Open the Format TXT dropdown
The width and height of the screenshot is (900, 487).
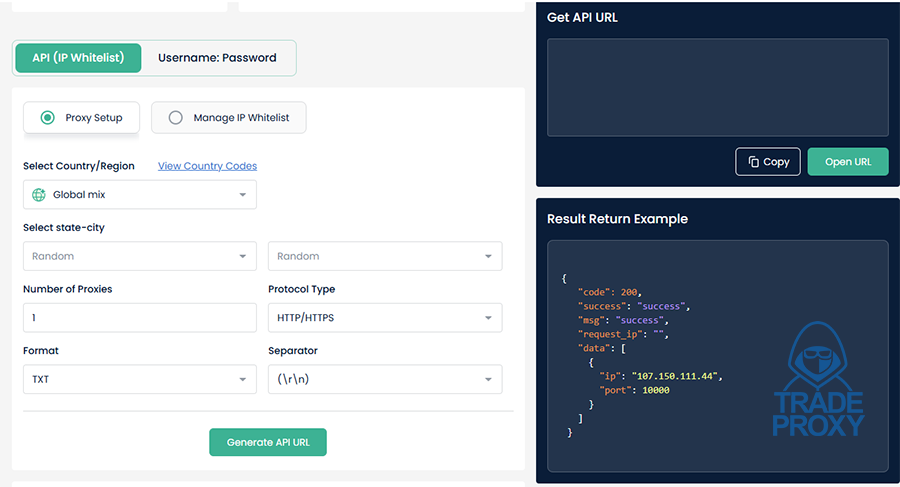[x=139, y=380]
